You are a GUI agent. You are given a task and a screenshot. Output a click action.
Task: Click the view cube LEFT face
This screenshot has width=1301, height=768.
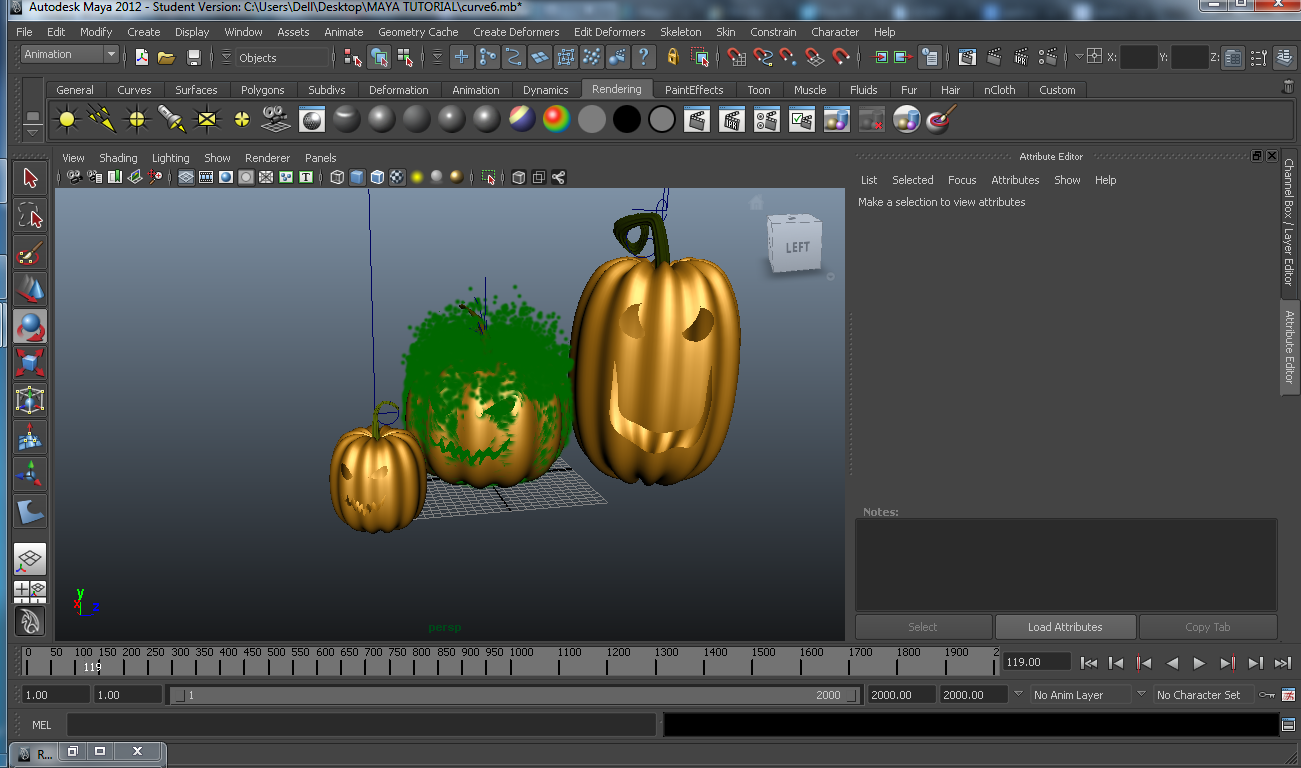click(x=798, y=247)
